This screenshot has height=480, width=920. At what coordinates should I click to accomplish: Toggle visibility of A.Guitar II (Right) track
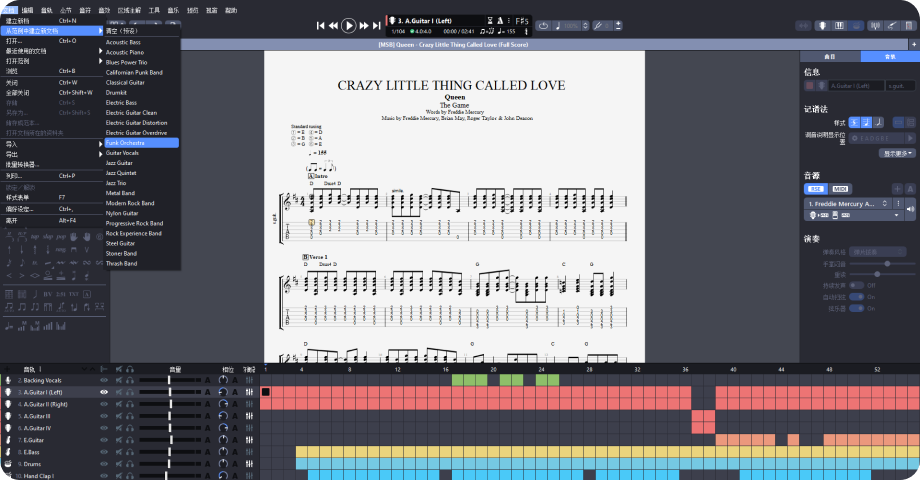104,405
